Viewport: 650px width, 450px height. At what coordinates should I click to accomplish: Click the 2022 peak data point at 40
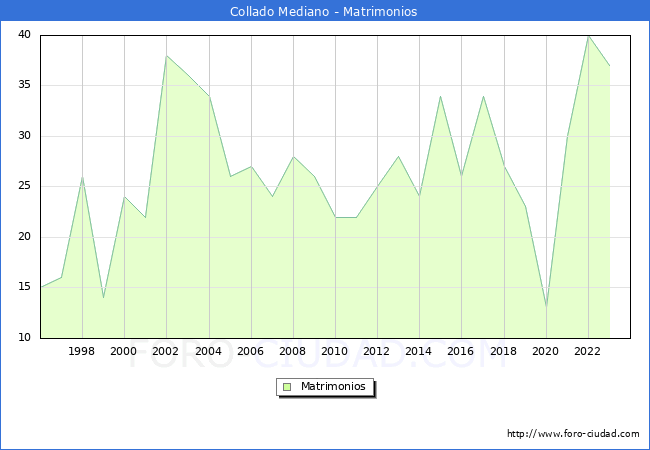pyautogui.click(x=589, y=36)
